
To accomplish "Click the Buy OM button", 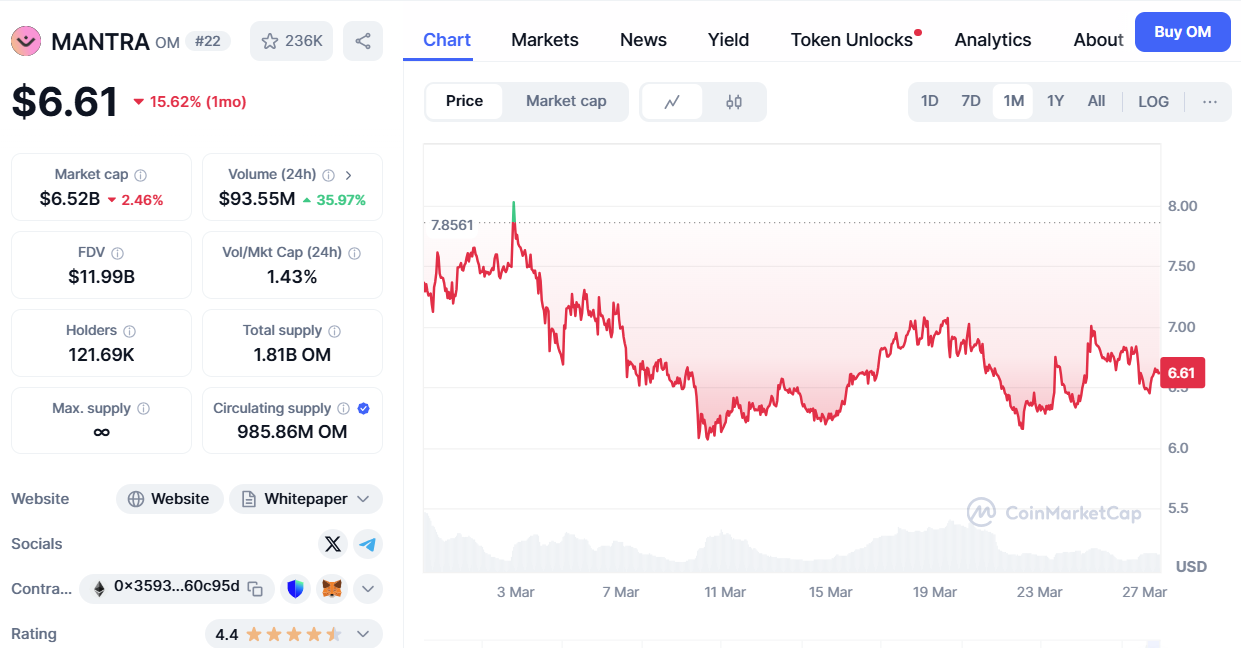I will tap(1182, 32).
